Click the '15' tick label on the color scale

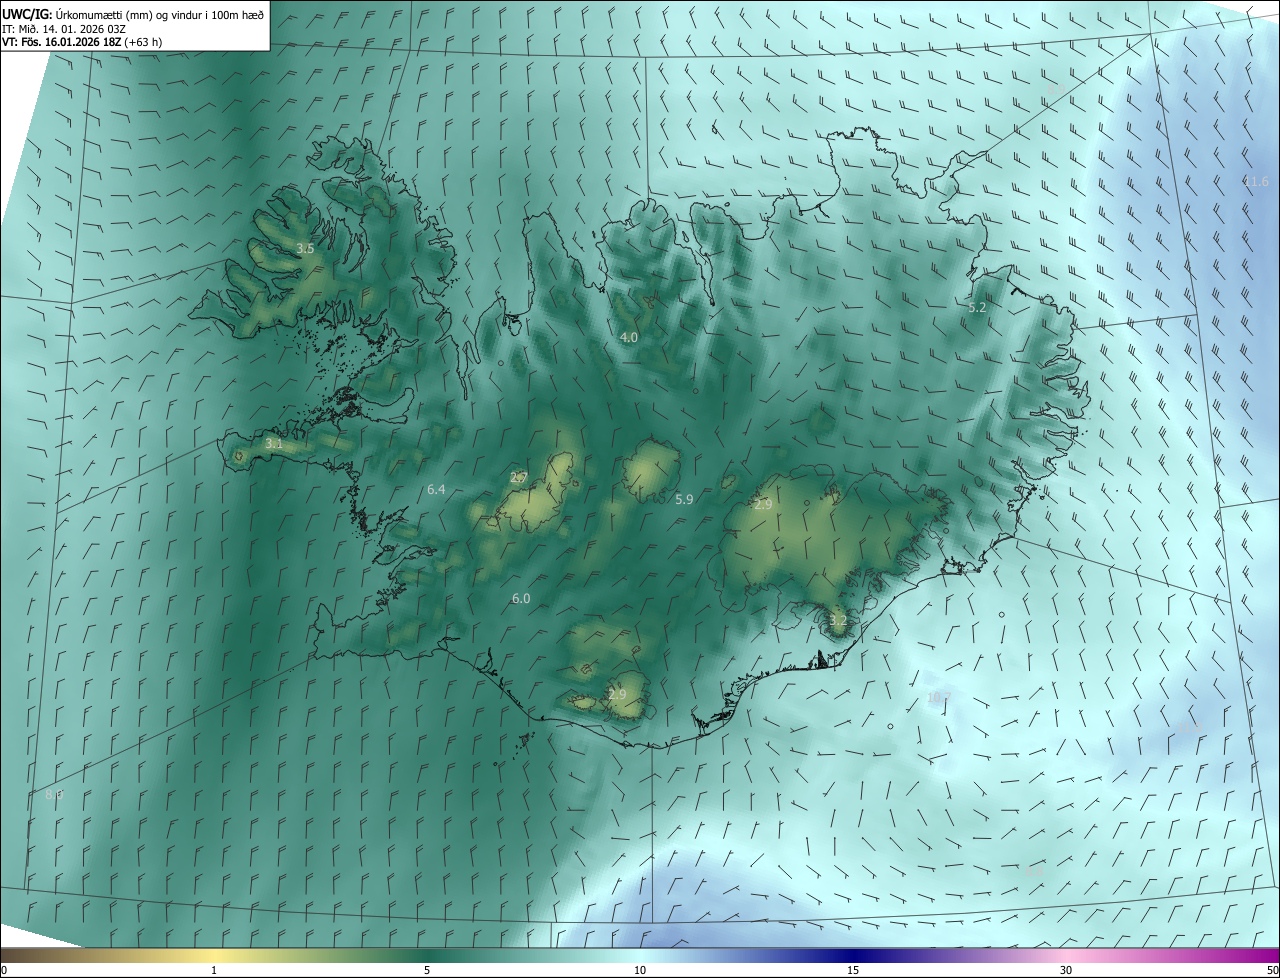click(853, 971)
